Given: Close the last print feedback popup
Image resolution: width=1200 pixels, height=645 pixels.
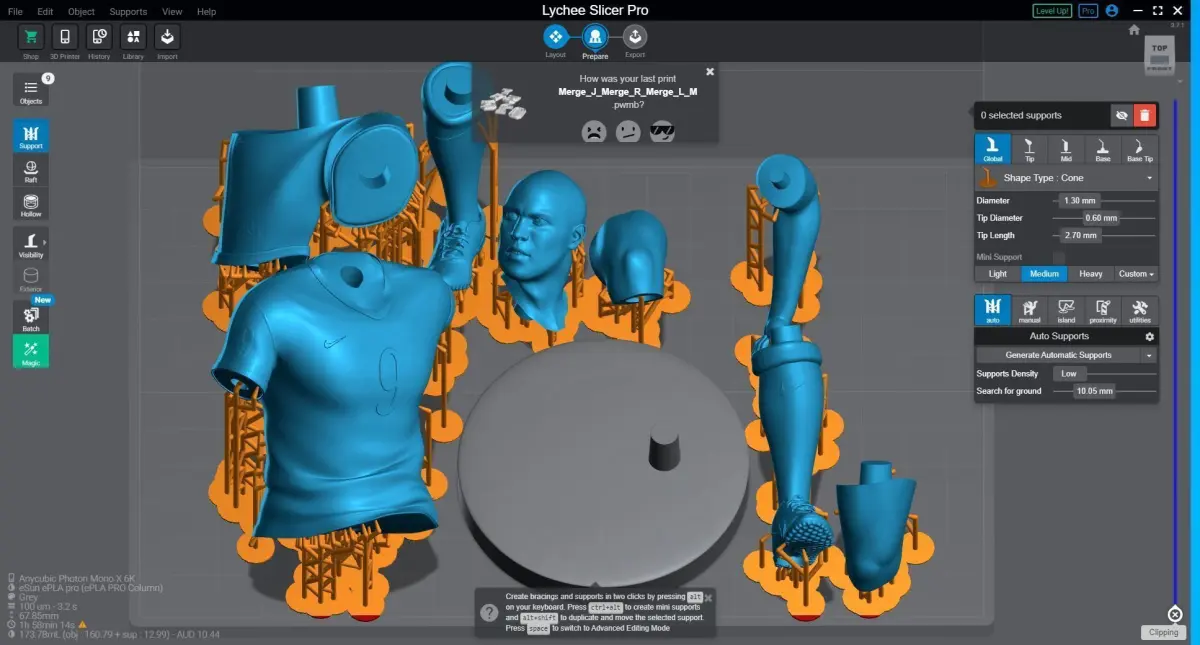Looking at the screenshot, I should (710, 72).
